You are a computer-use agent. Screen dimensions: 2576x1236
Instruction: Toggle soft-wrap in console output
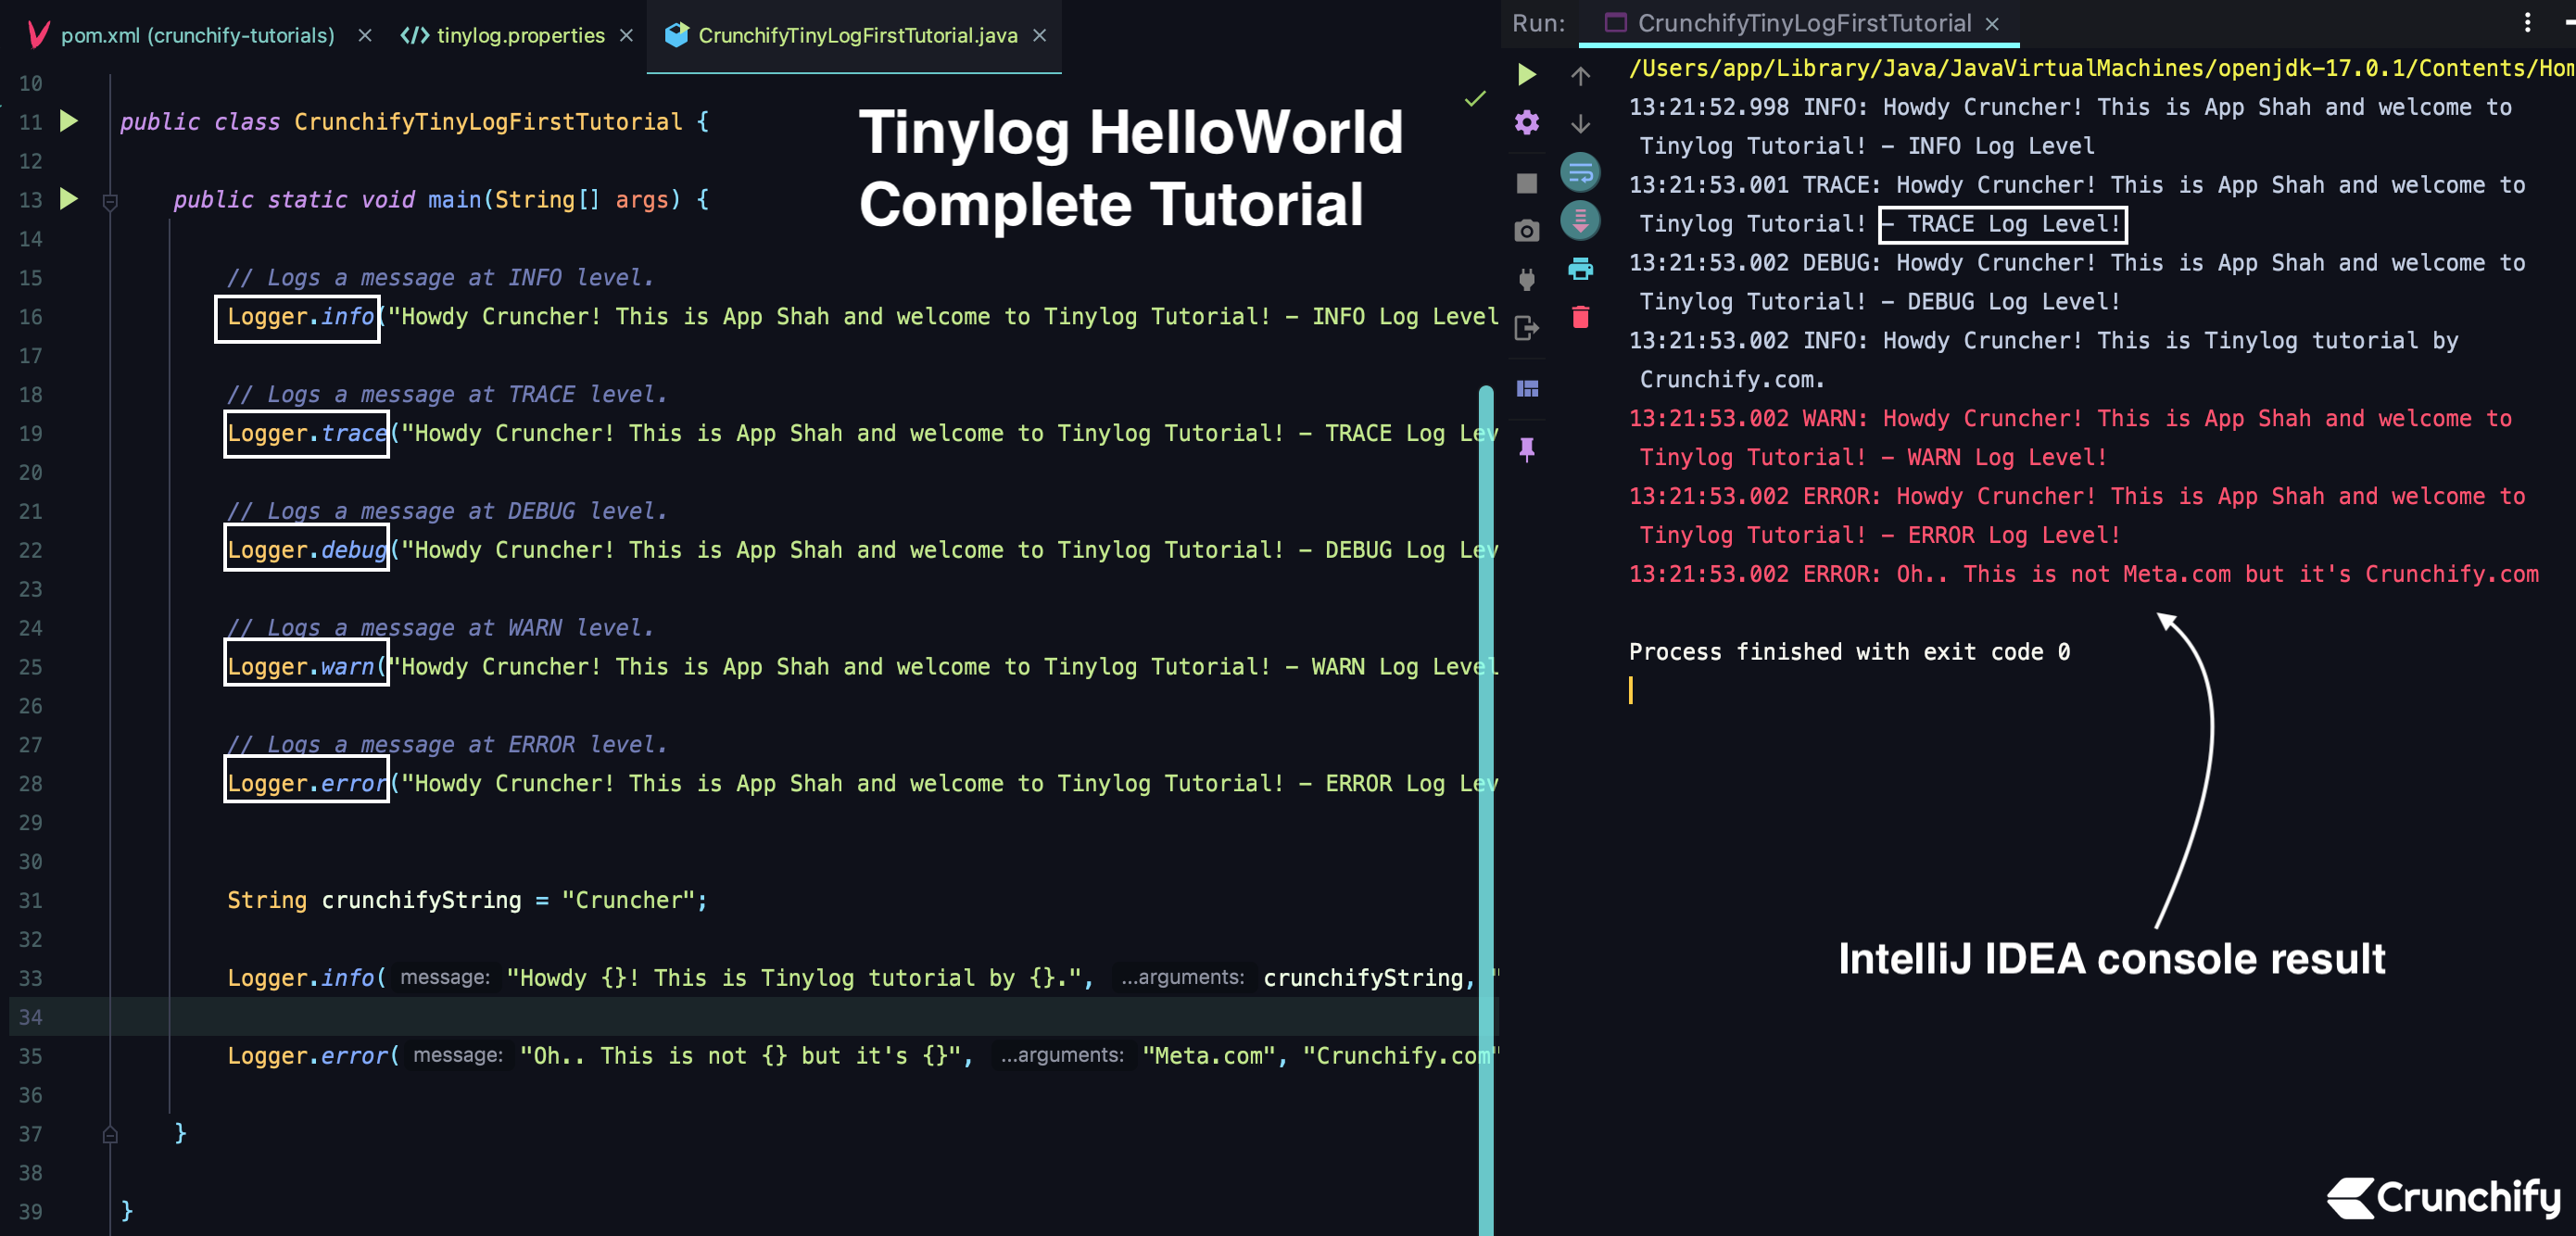[x=1580, y=173]
